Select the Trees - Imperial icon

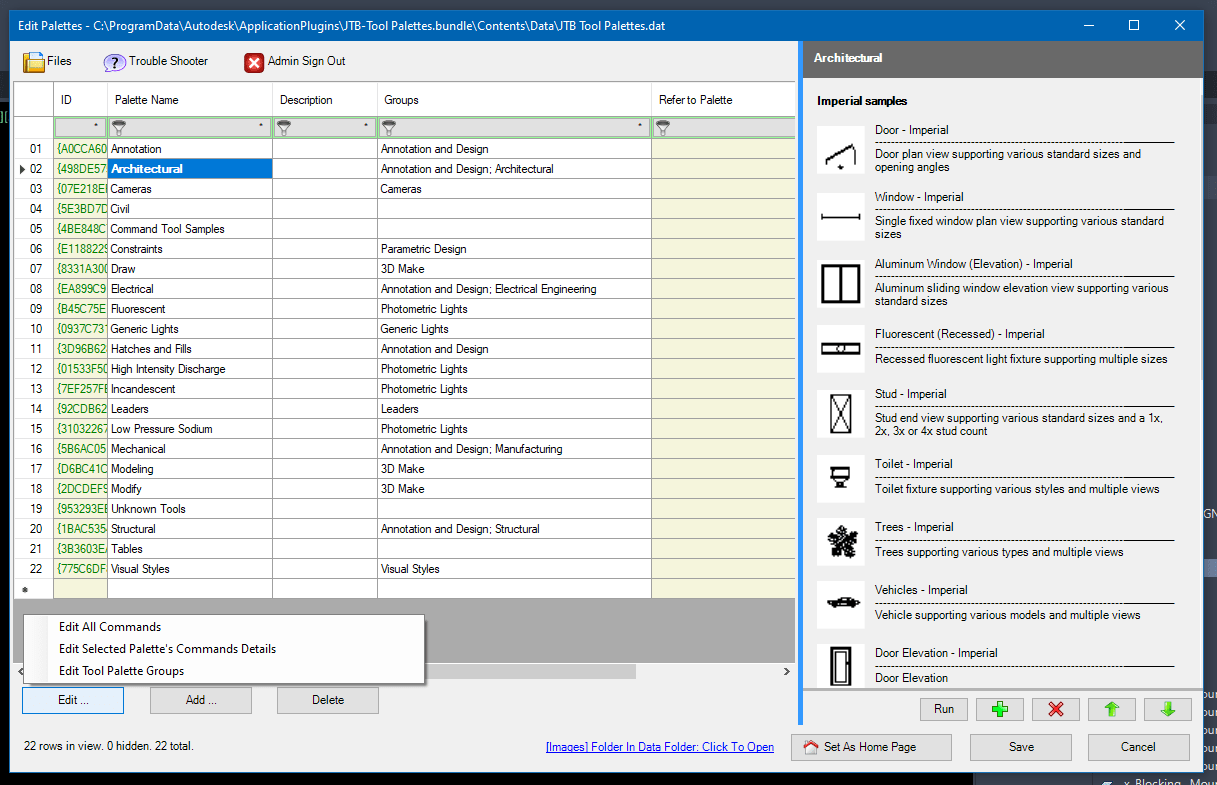coord(840,541)
